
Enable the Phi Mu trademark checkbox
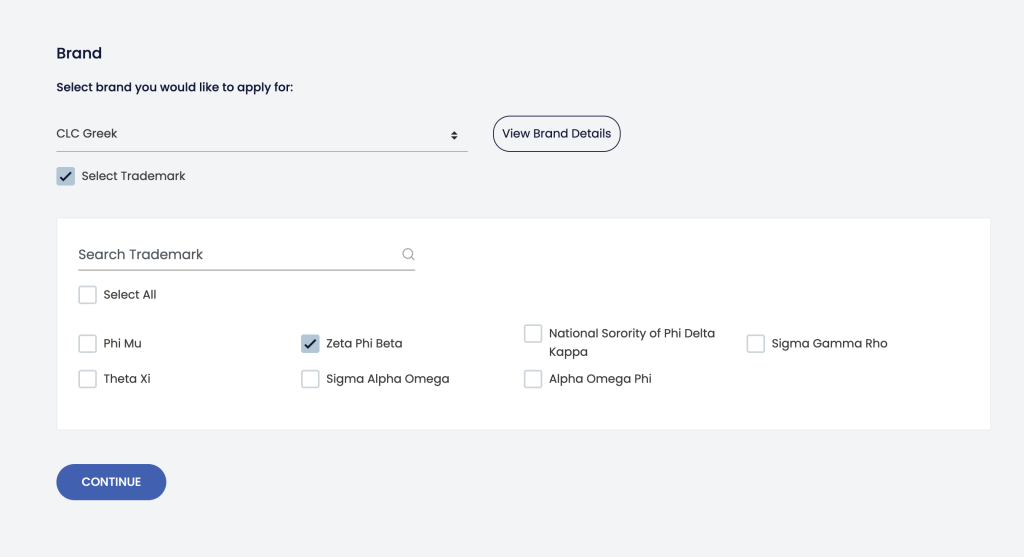coord(88,343)
